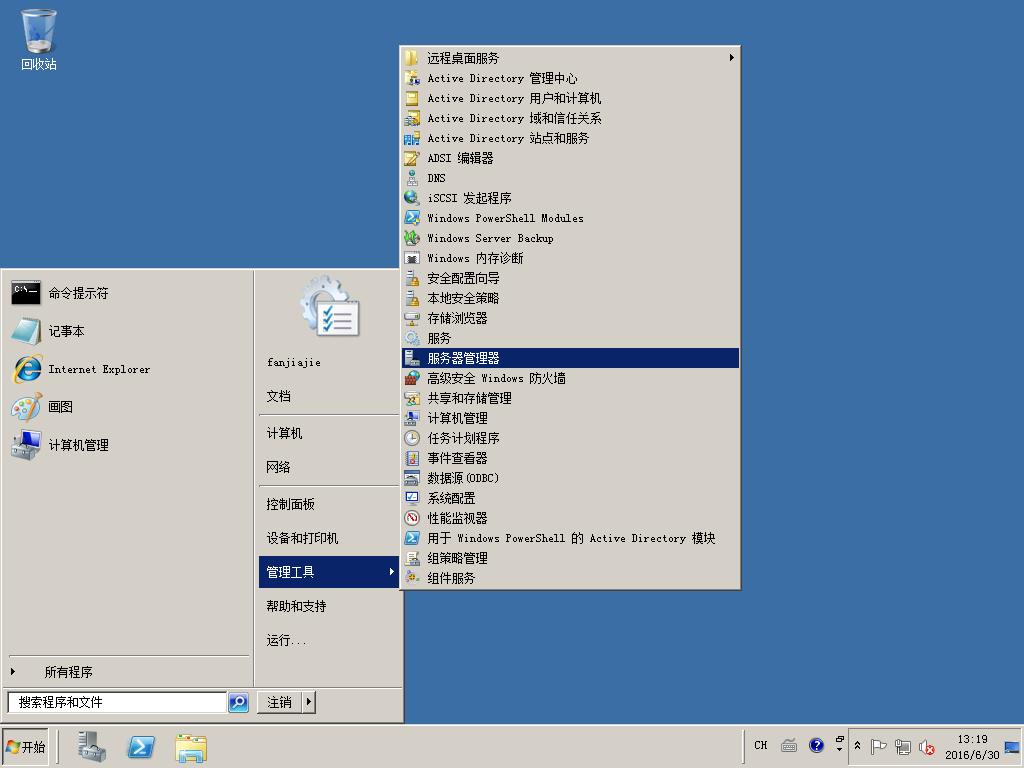Expand 所有程序 (All Programs)
The height and width of the screenshot is (768, 1024).
[x=70, y=671]
